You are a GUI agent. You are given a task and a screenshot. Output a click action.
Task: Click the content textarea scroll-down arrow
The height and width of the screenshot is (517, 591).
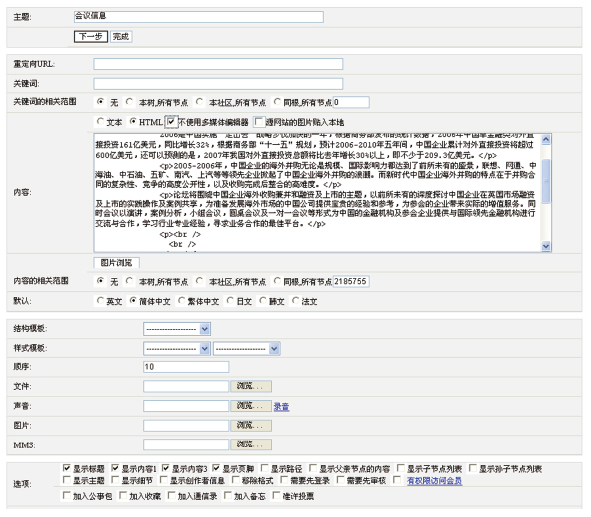click(546, 246)
